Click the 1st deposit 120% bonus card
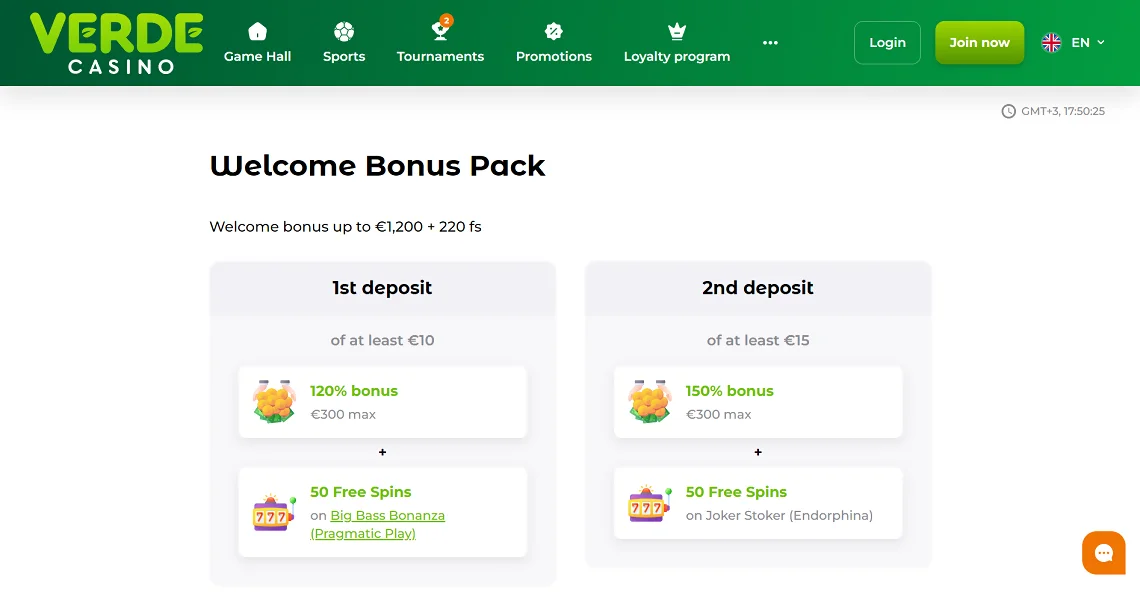This screenshot has width=1140, height=595. click(382, 401)
